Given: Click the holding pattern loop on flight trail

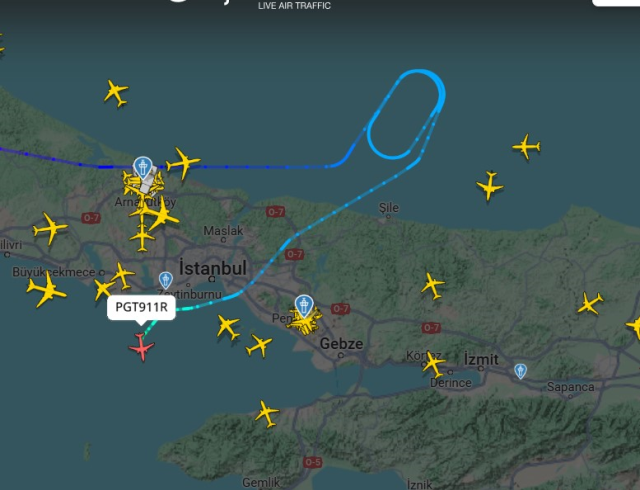Looking at the screenshot, I should coord(406,114).
